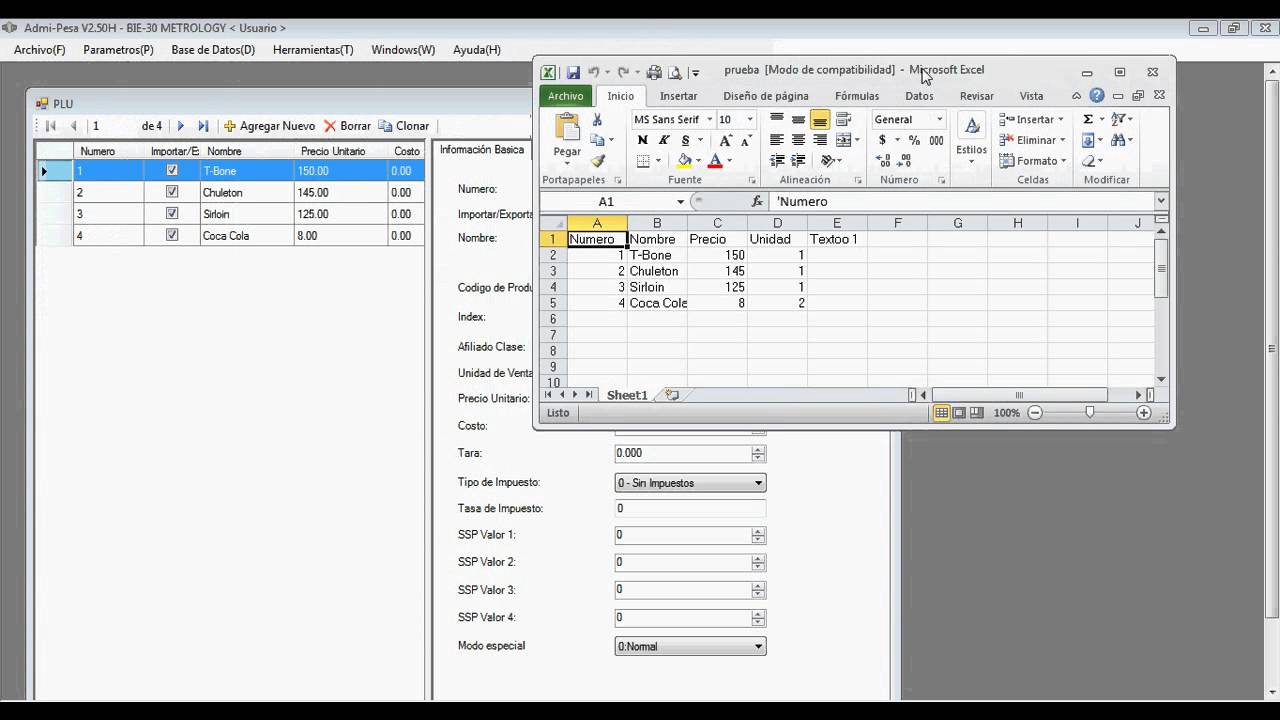This screenshot has width=1280, height=720.
Task: Click the Format Painter brush in Excel
Action: click(598, 161)
